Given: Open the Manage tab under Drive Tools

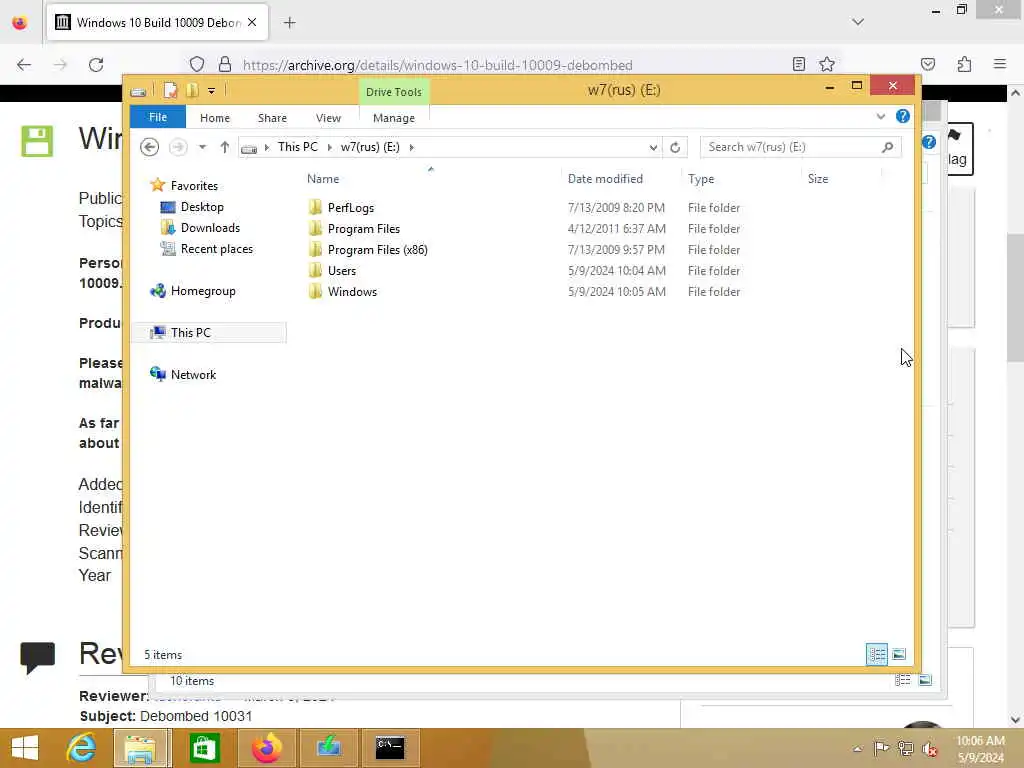Looking at the screenshot, I should (394, 118).
